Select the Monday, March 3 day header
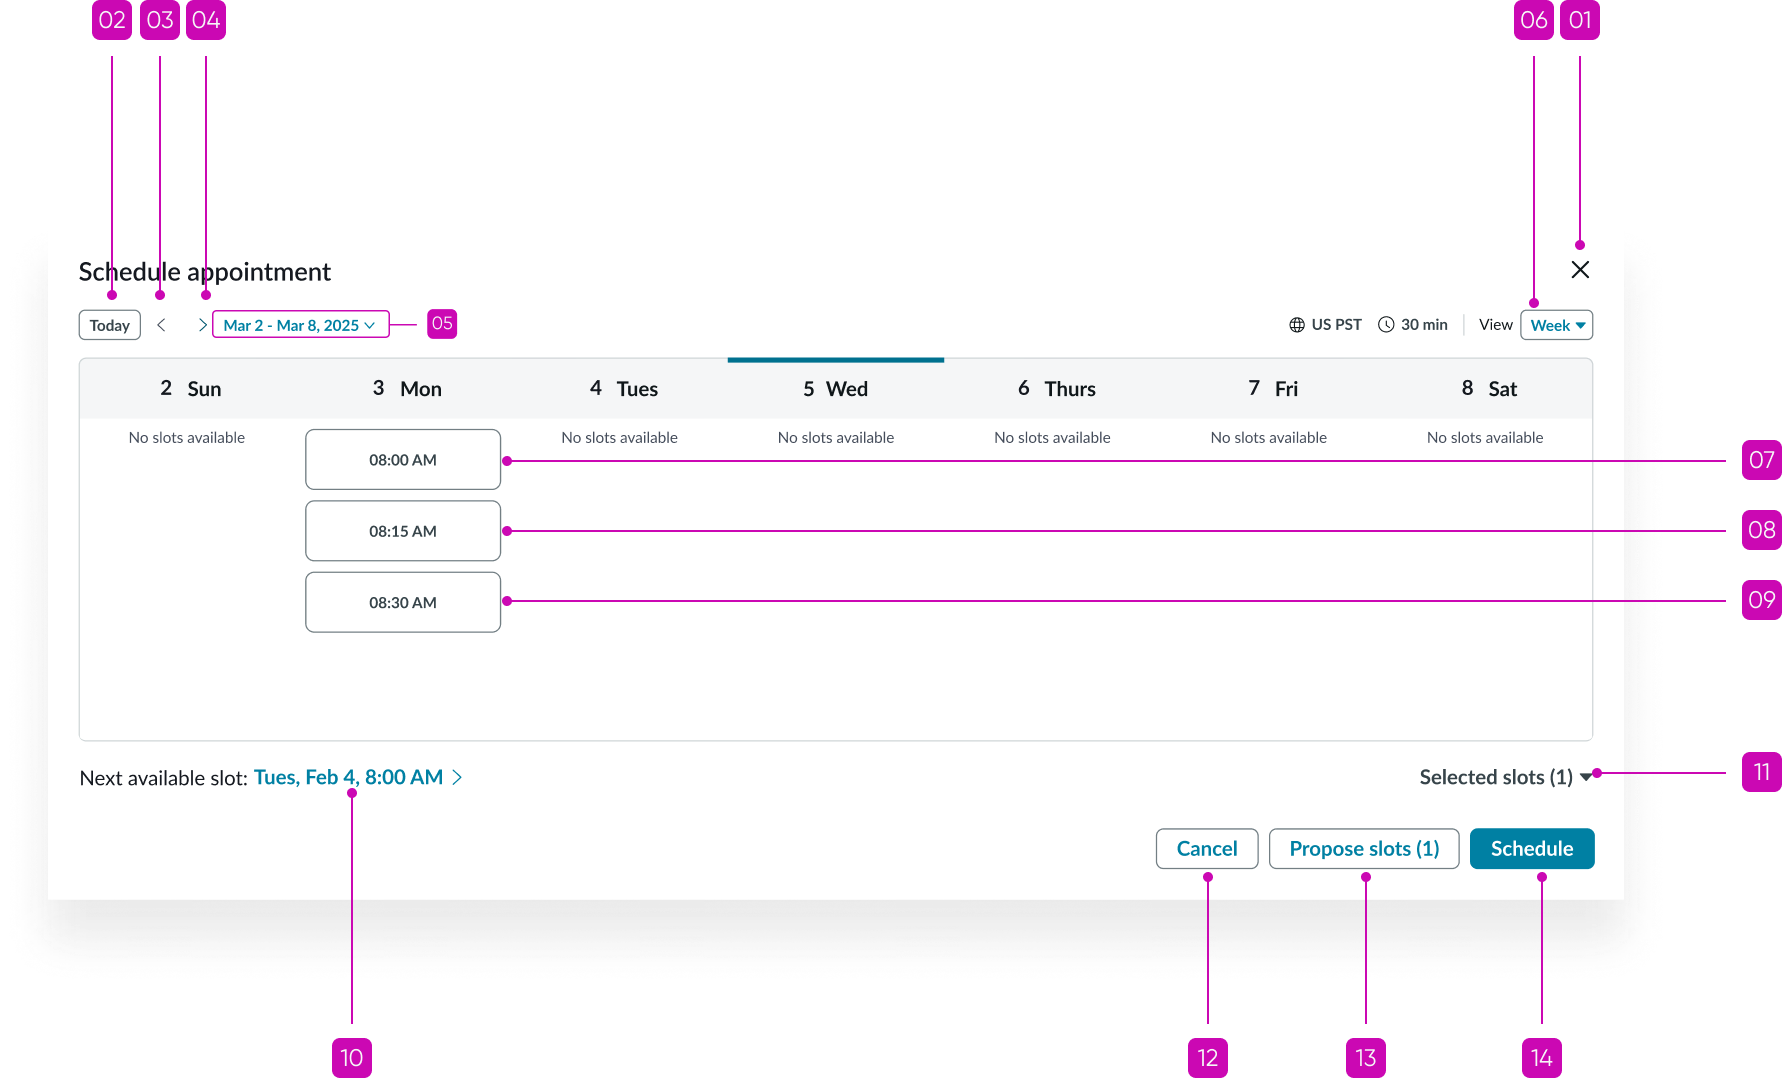 [407, 388]
